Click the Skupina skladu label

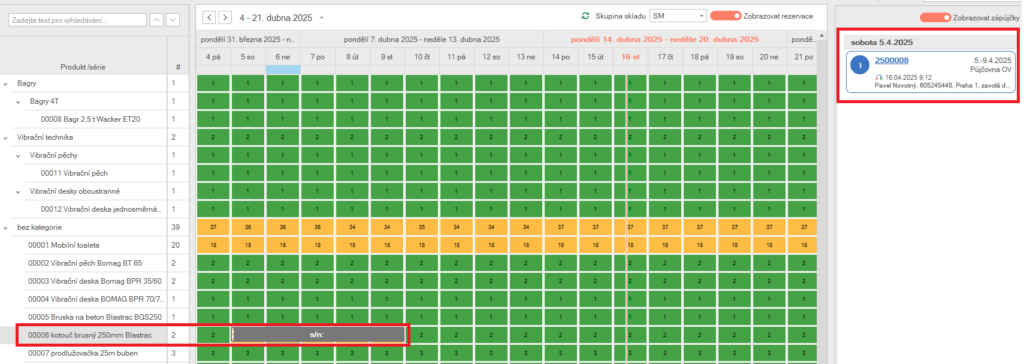point(619,16)
